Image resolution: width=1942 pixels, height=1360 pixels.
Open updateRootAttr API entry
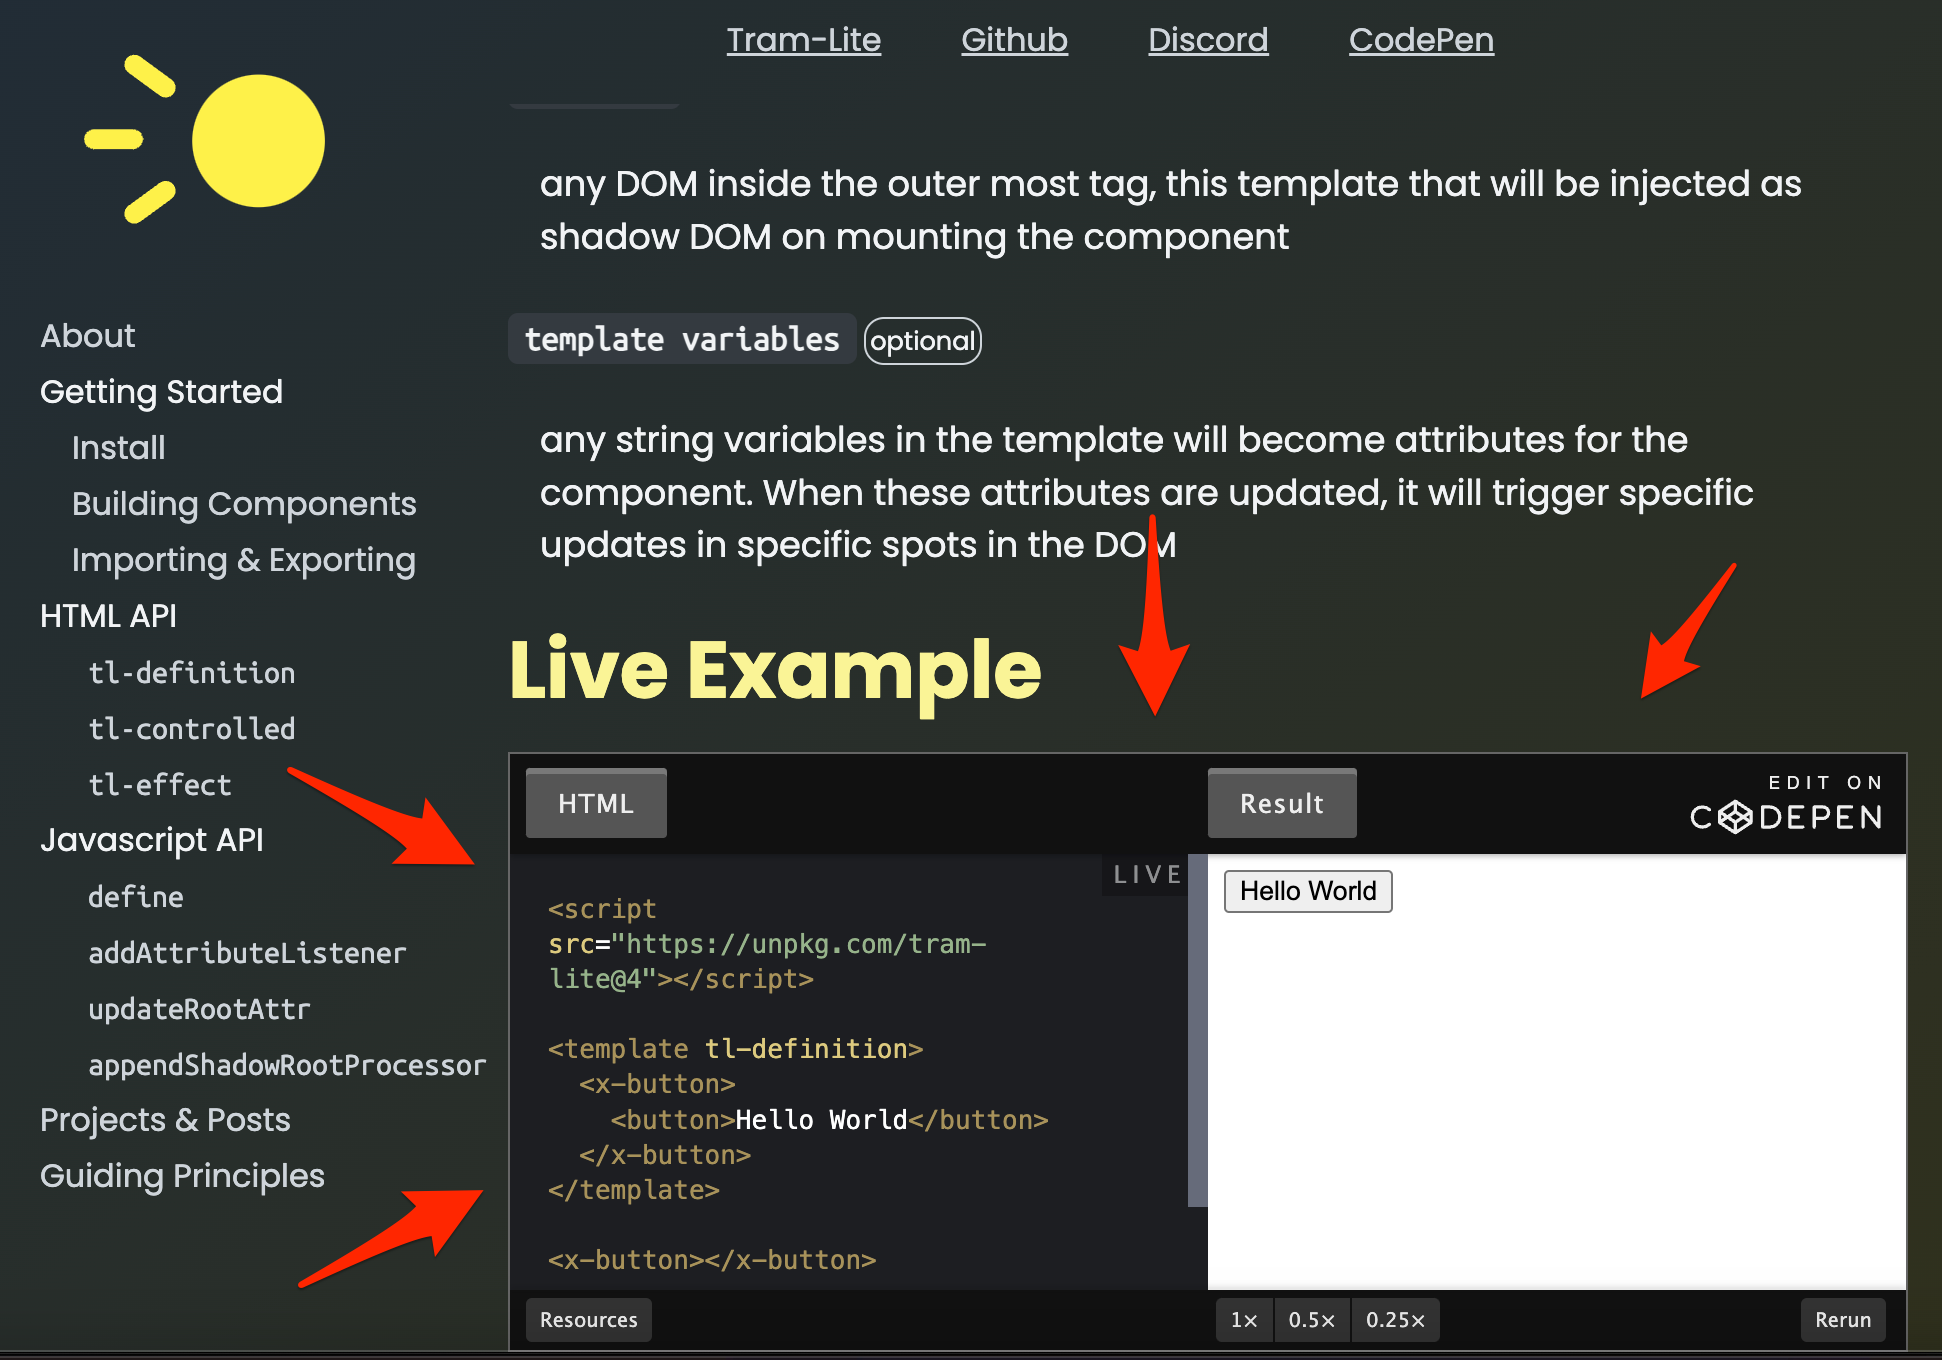tap(199, 1008)
